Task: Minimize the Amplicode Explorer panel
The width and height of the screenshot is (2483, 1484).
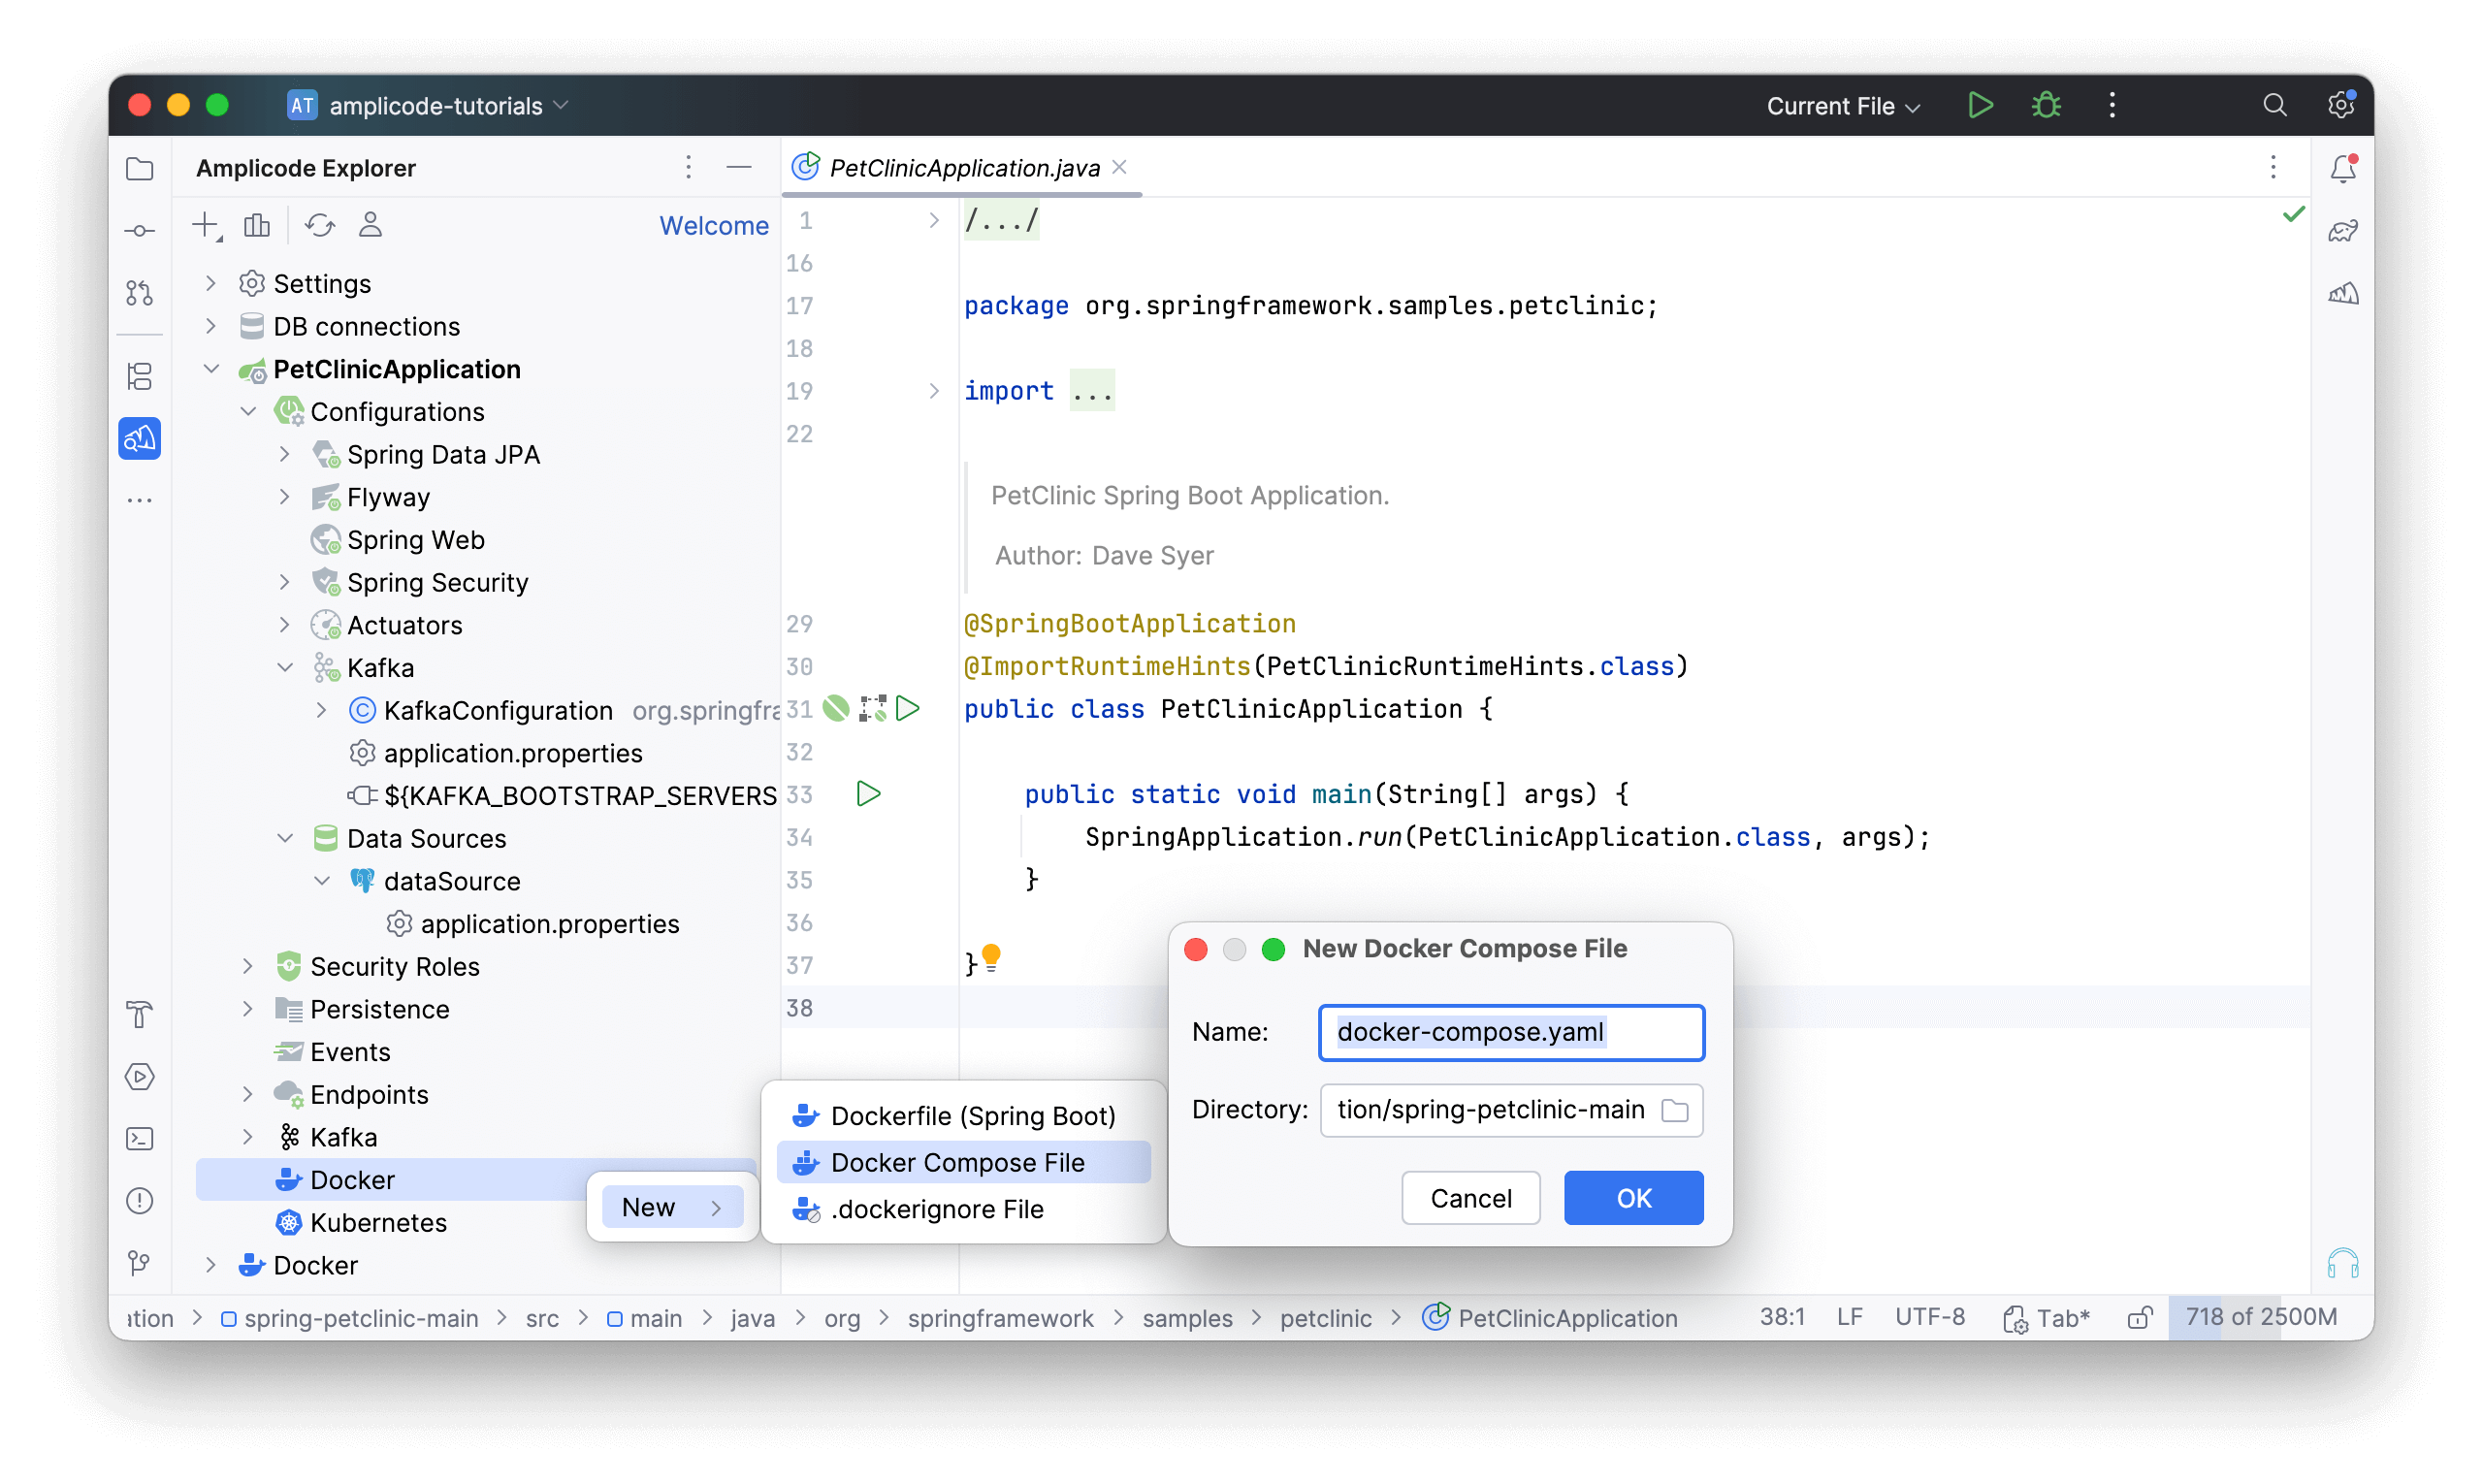Action: click(x=739, y=168)
